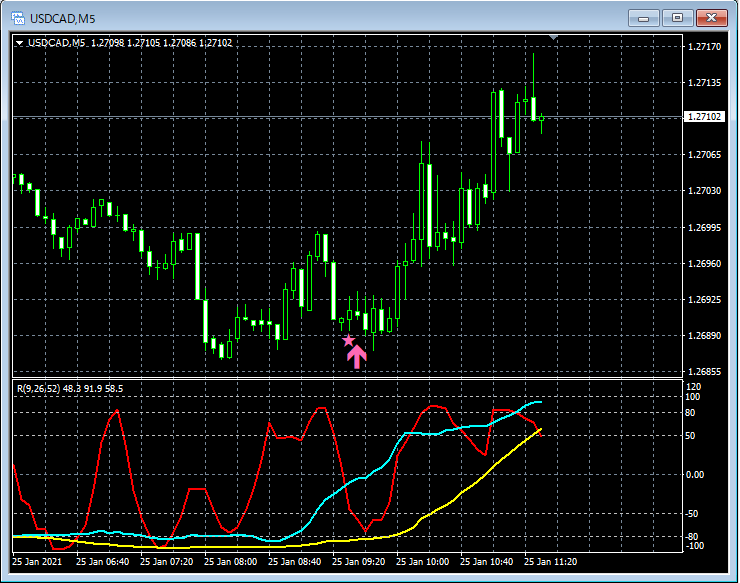Close the USDCAD,M5 chart window
The width and height of the screenshot is (740, 583).
[712, 18]
